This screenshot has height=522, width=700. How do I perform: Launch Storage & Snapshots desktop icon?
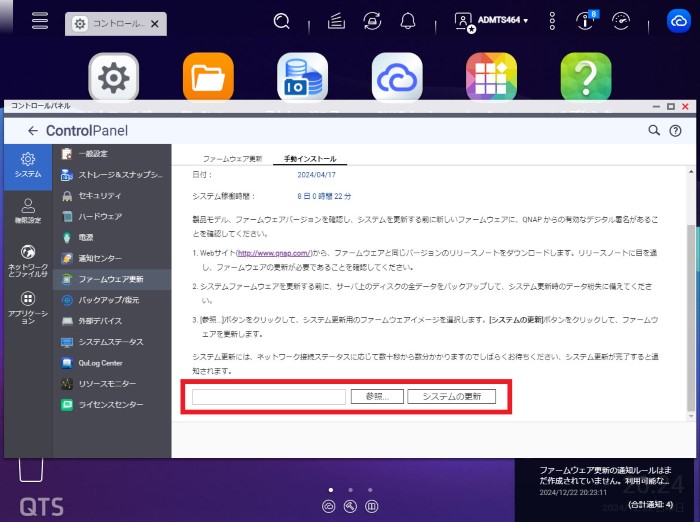[x=303, y=77]
